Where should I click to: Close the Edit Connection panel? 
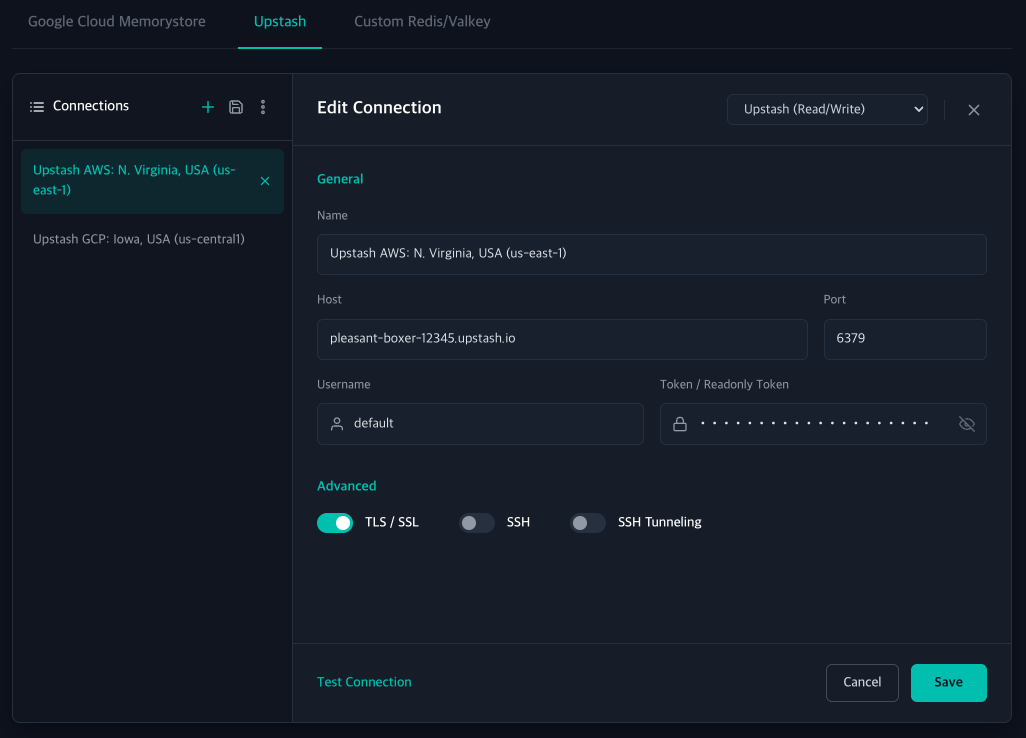coord(974,110)
